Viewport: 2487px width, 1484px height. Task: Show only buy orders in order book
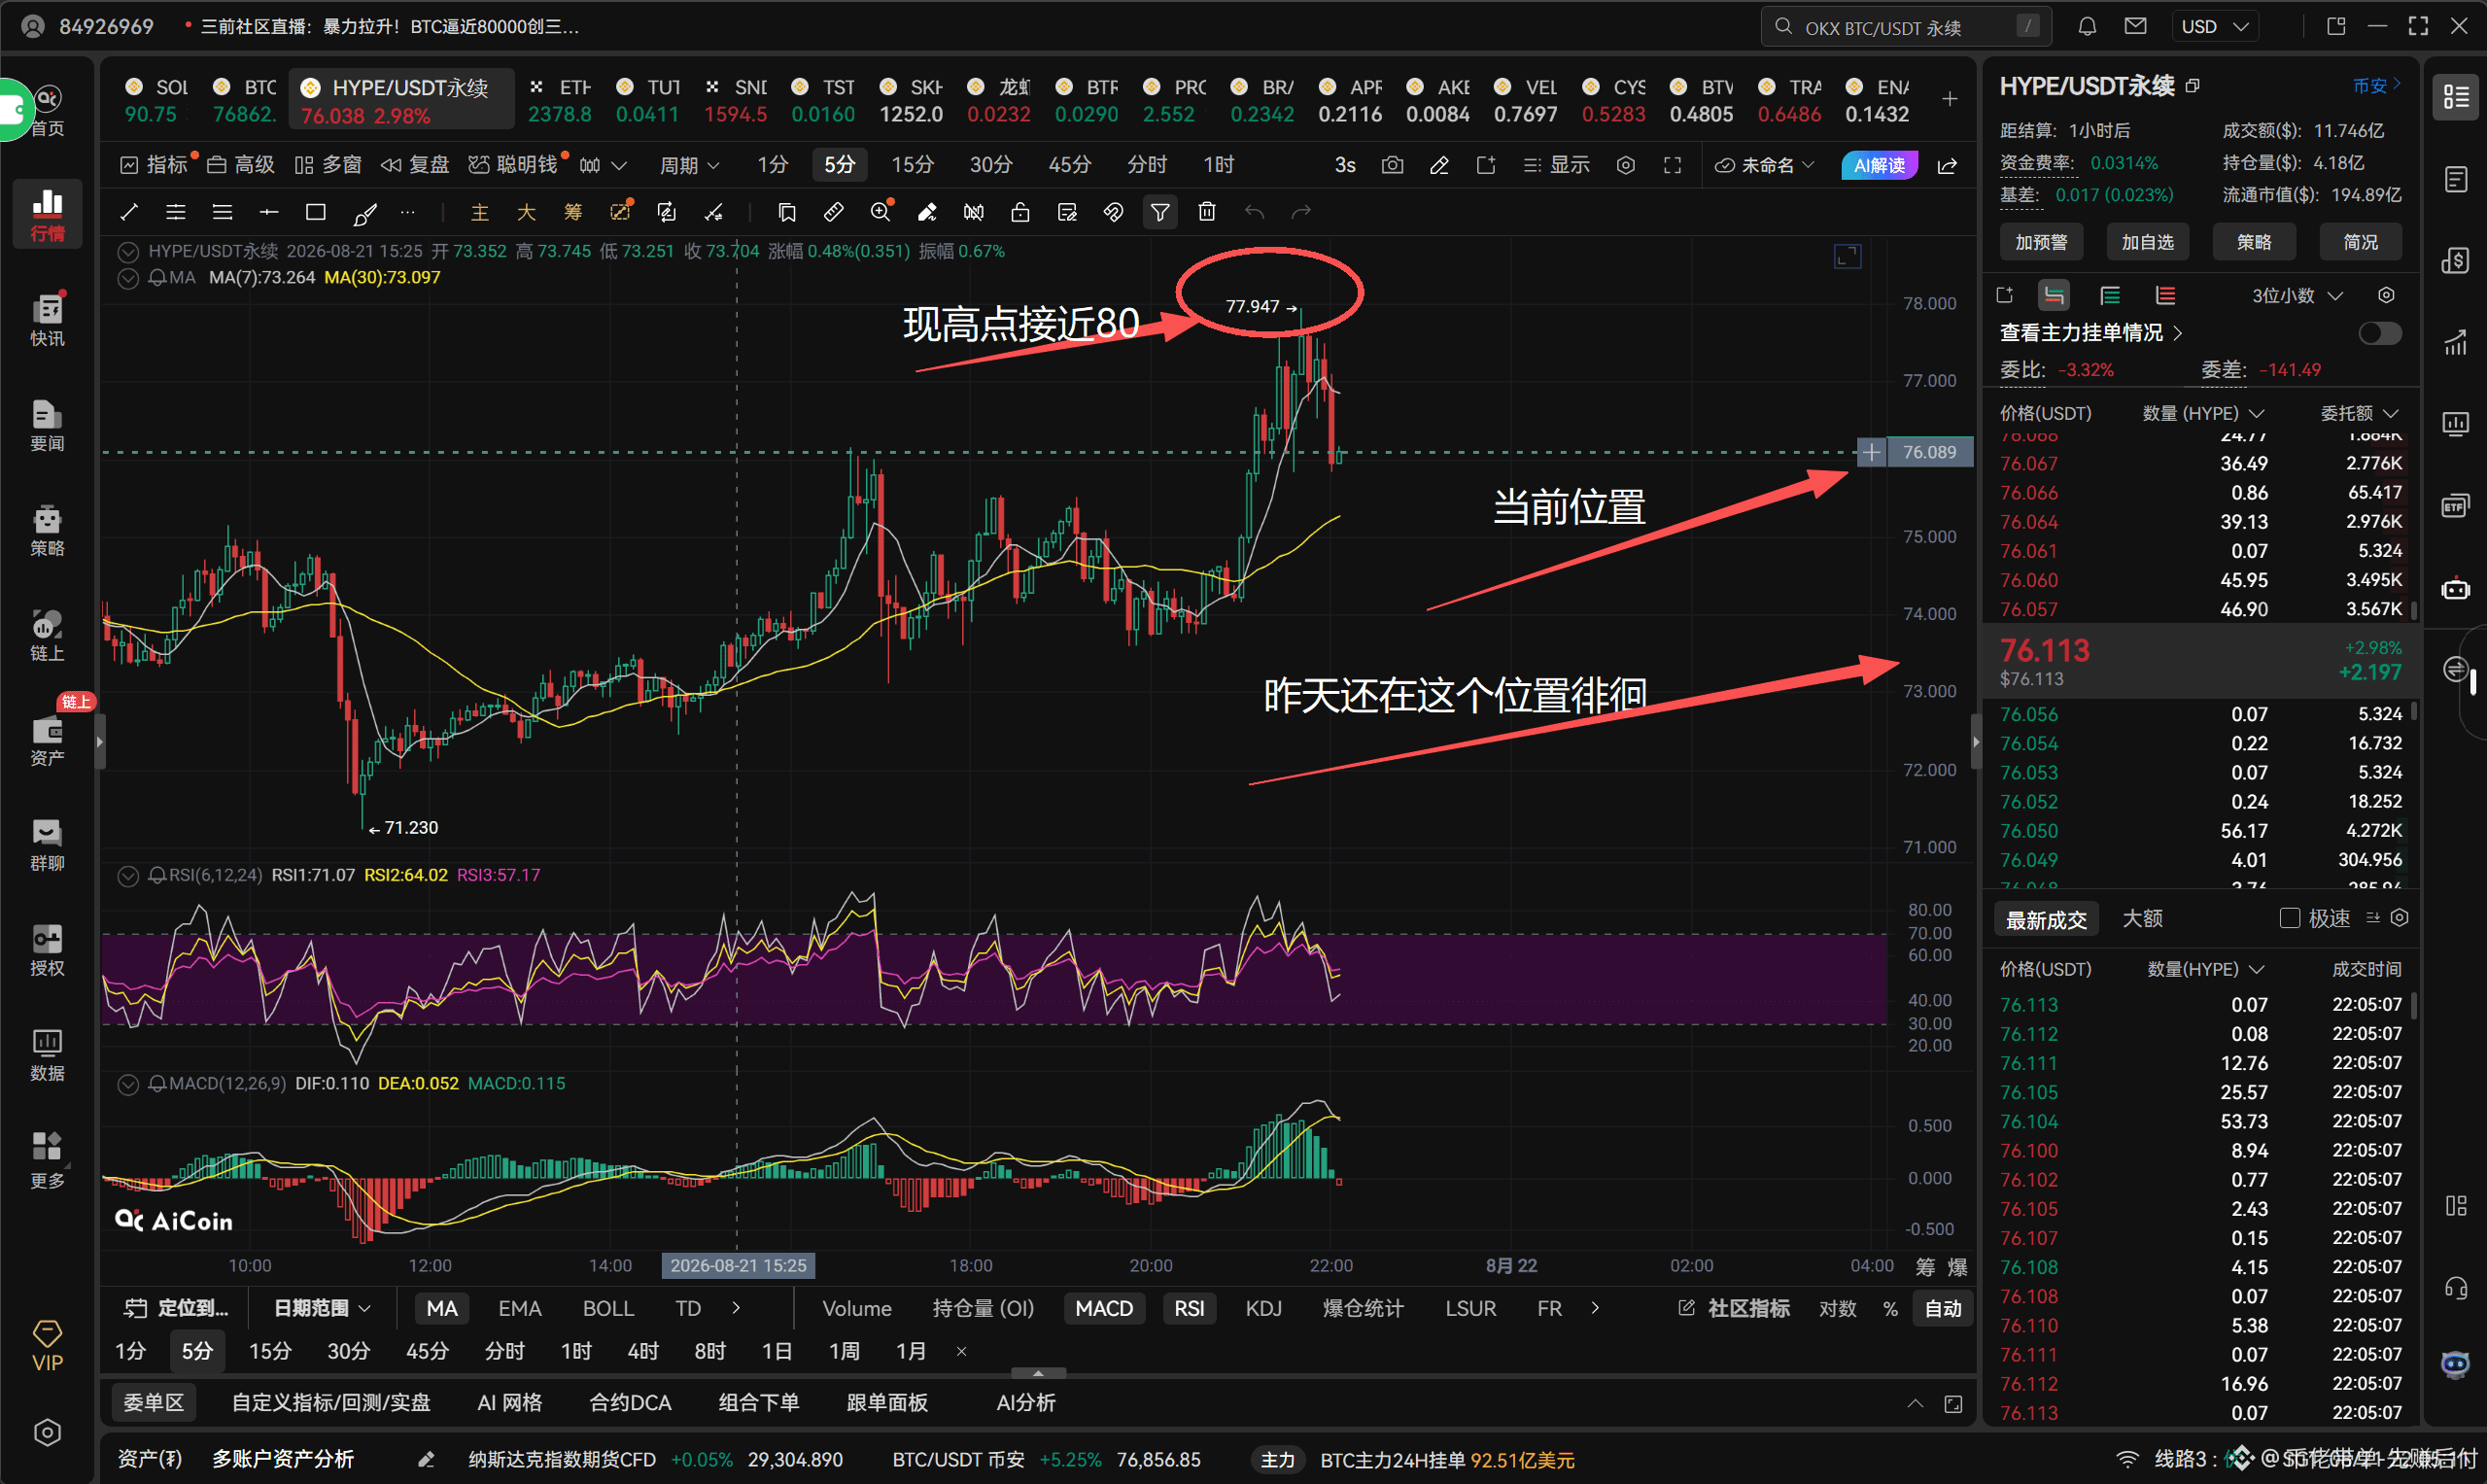tap(2109, 295)
